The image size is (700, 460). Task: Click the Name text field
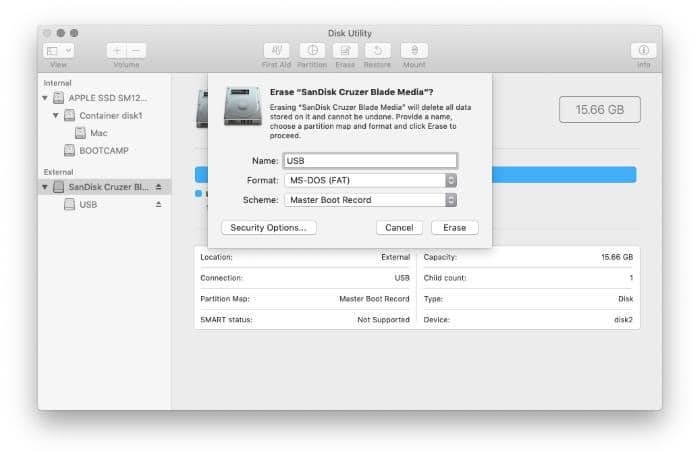click(x=370, y=161)
